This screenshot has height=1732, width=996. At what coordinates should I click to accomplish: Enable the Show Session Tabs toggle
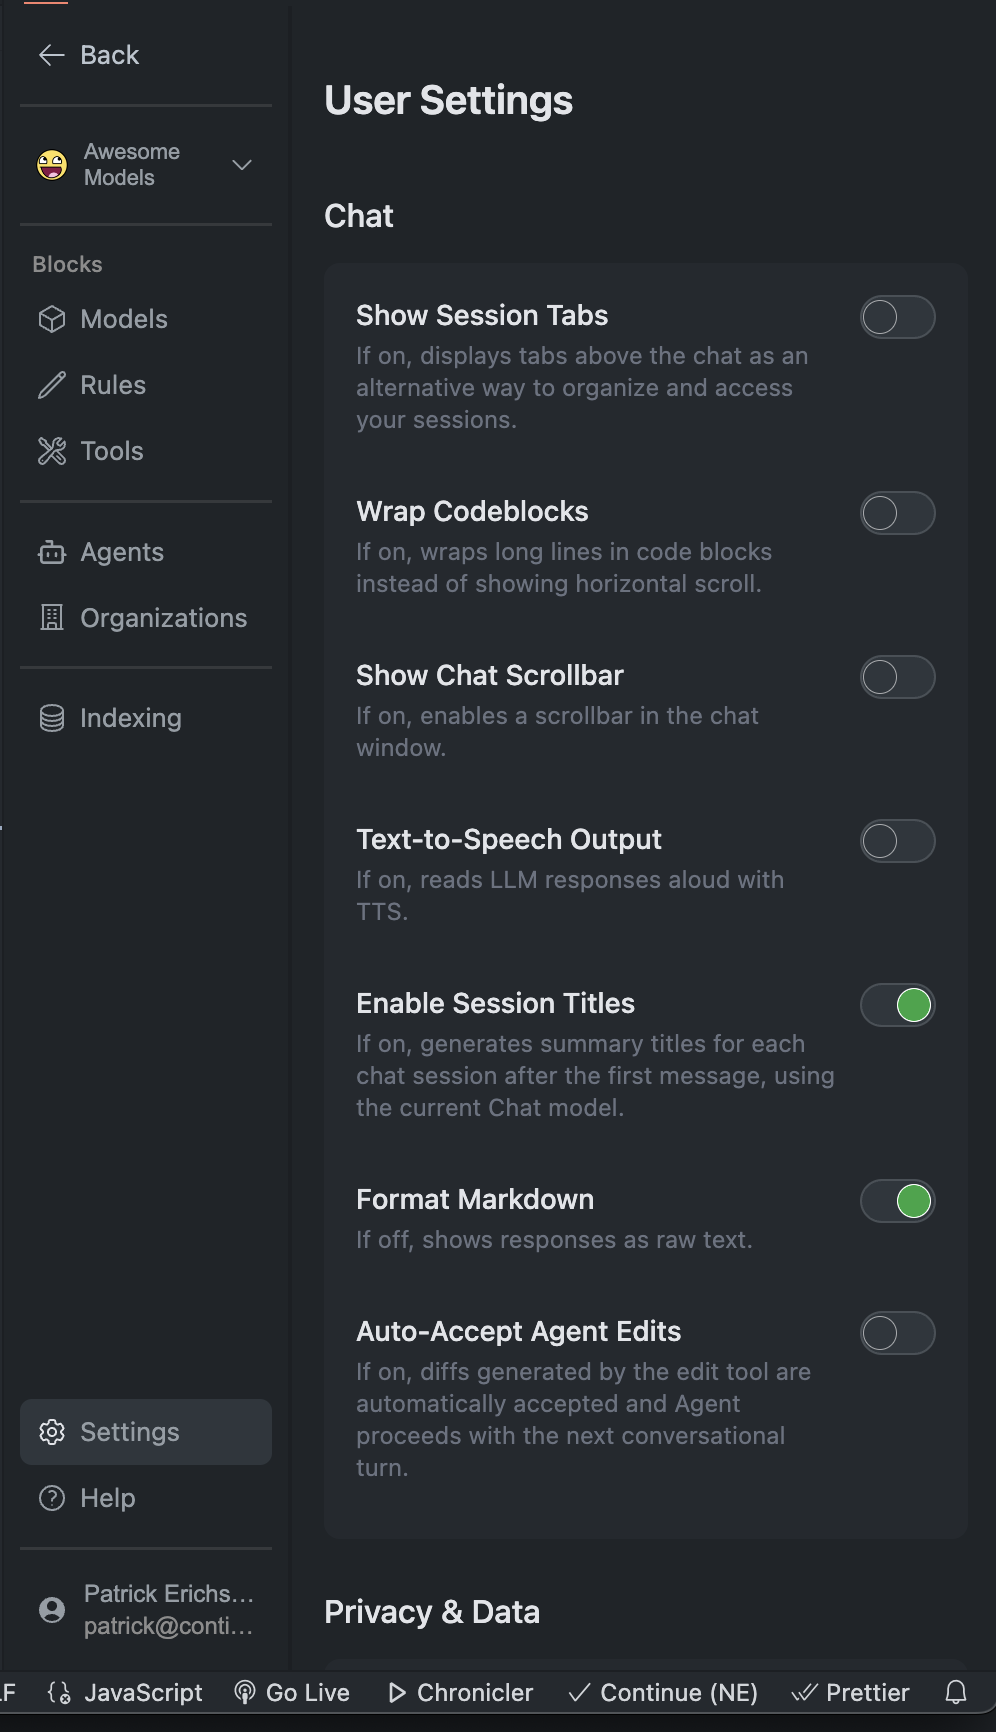pos(897,318)
